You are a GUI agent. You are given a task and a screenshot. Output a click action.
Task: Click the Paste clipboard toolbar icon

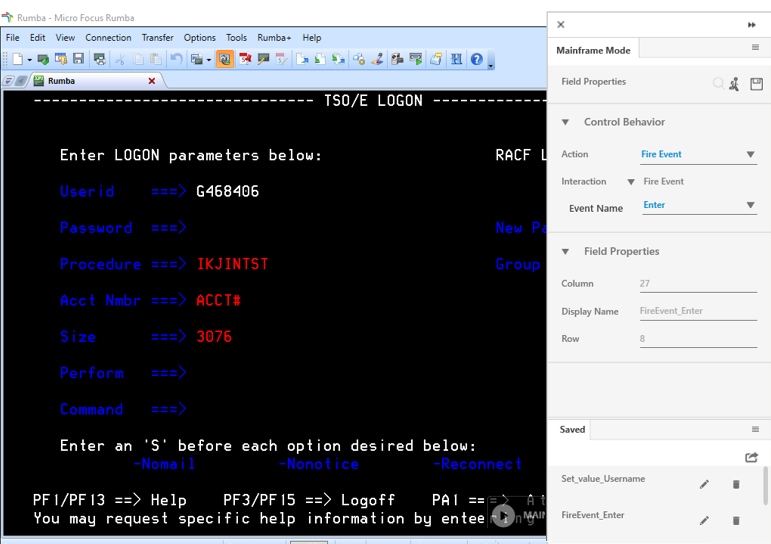pos(156,60)
